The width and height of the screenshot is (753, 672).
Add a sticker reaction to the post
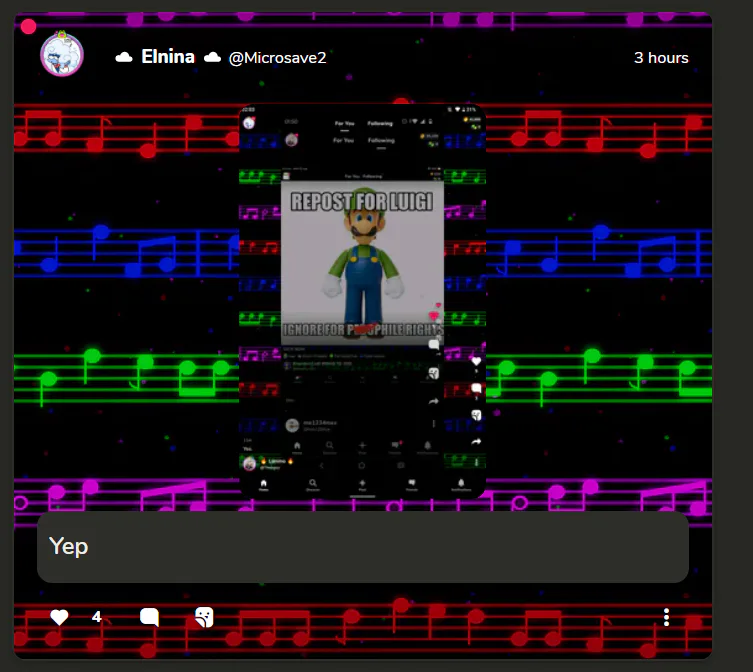(204, 617)
